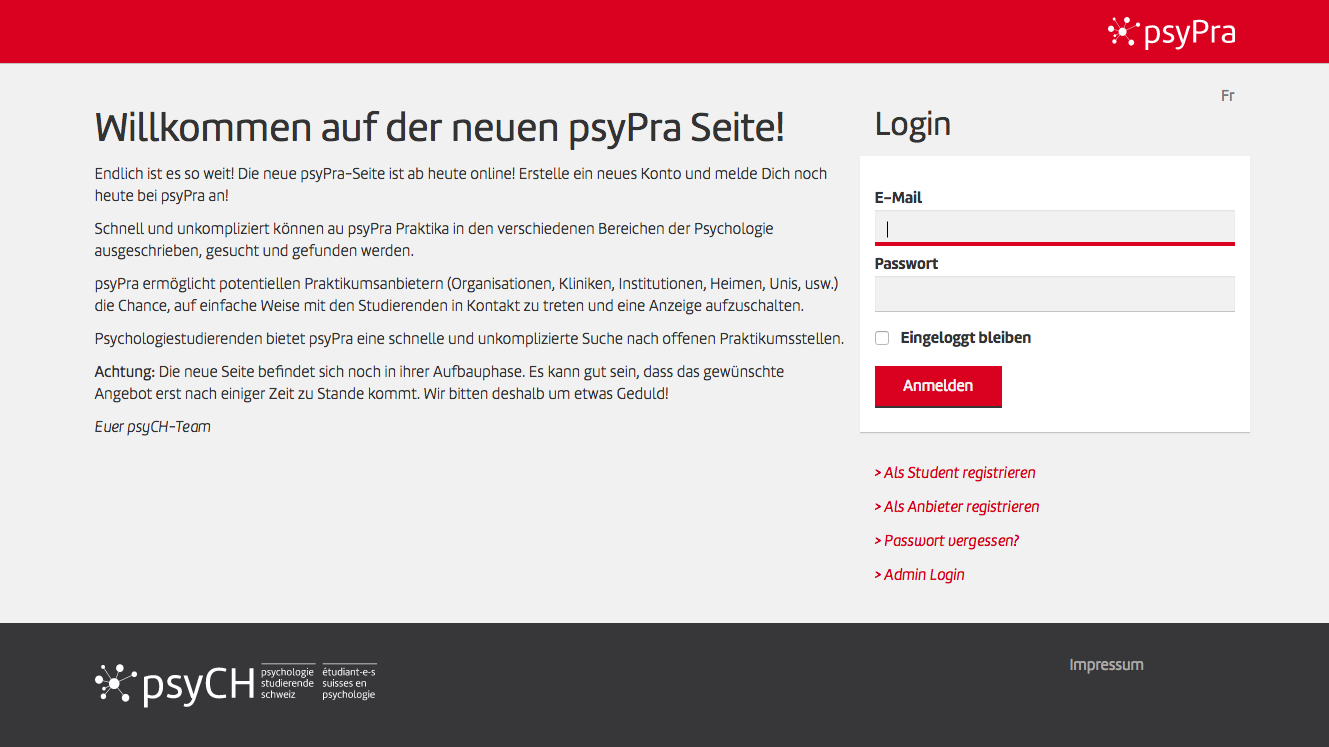1329x747 pixels.
Task: Click the bold Achtung: warning text
Action: point(124,372)
